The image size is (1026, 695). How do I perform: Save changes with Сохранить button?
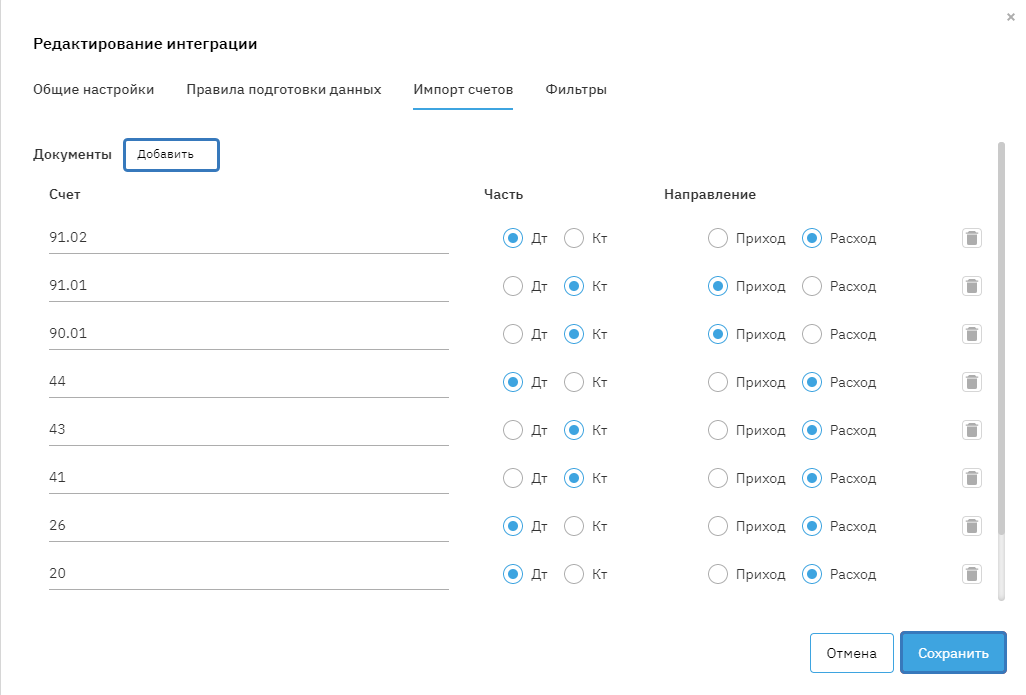(953, 653)
